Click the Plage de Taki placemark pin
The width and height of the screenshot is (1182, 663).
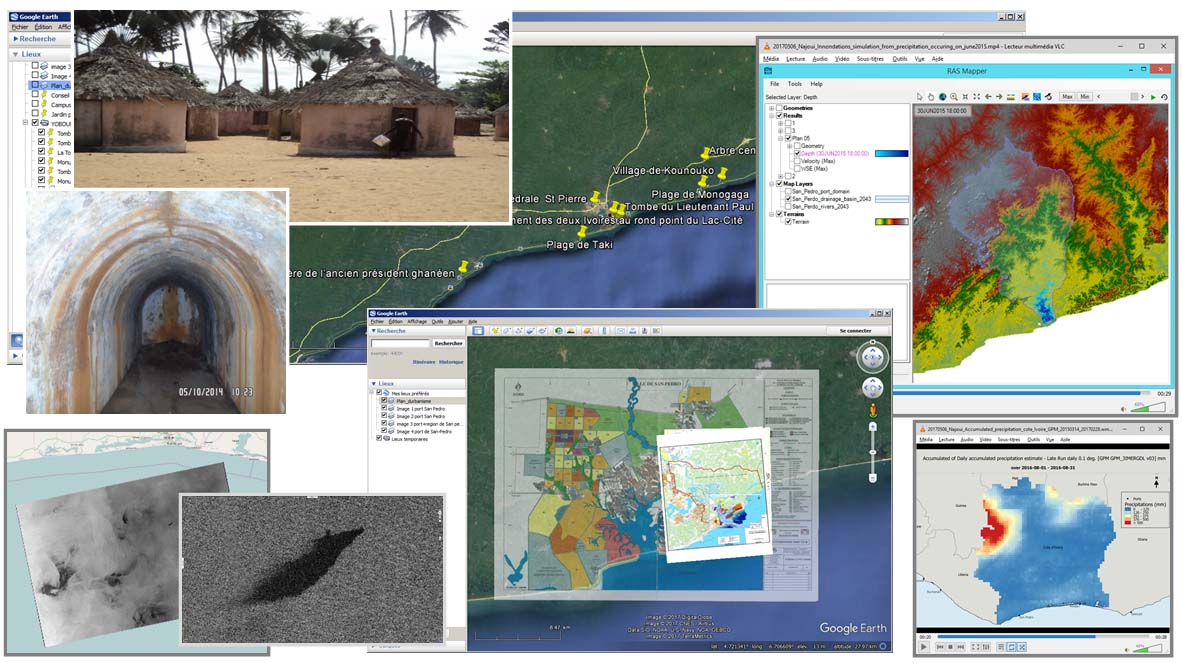[x=582, y=232]
